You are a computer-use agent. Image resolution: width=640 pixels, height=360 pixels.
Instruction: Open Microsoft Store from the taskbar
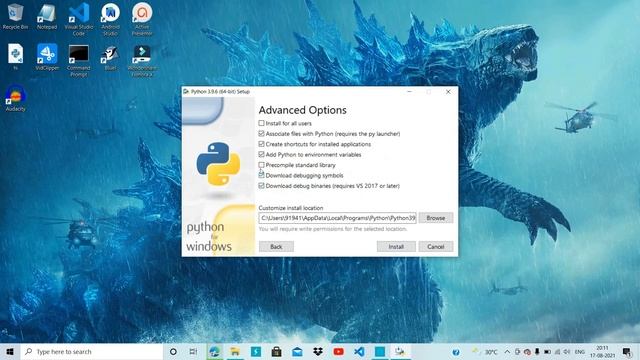276,351
